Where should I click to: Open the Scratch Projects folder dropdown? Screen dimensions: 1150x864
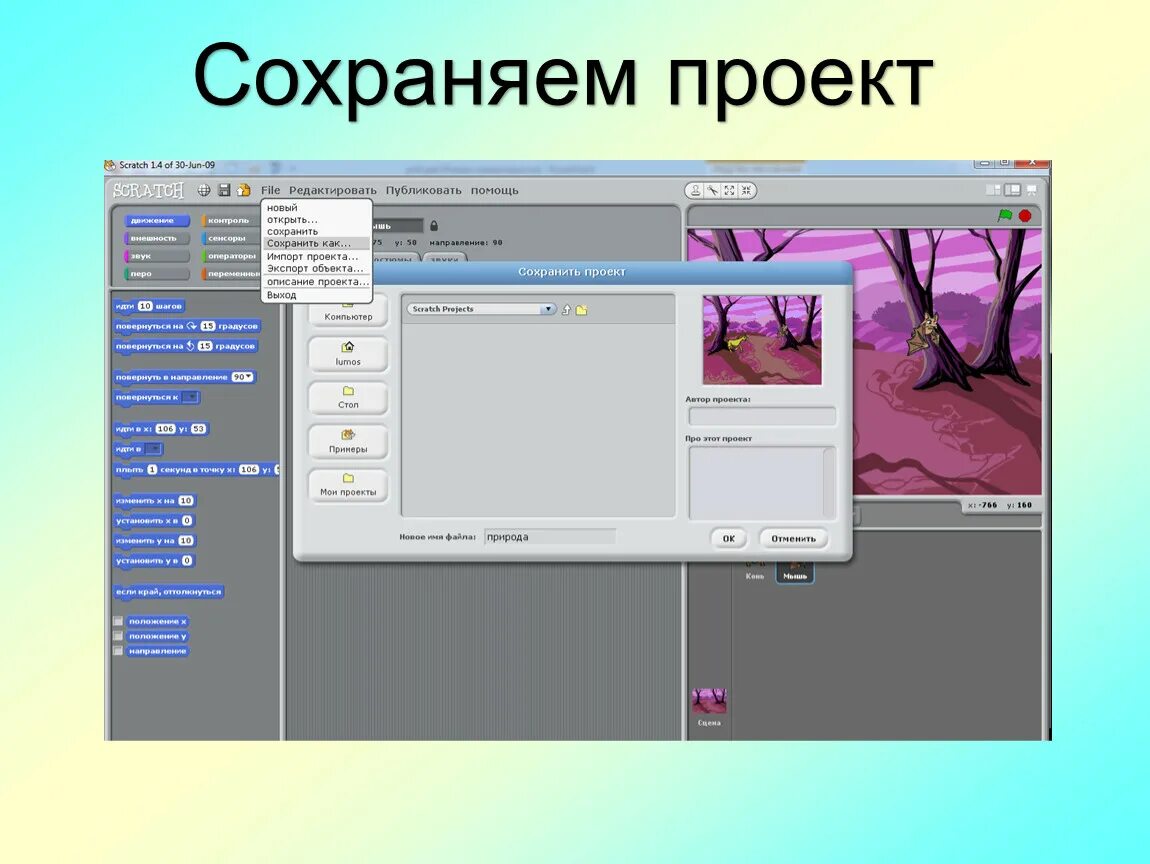pyautogui.click(x=481, y=309)
